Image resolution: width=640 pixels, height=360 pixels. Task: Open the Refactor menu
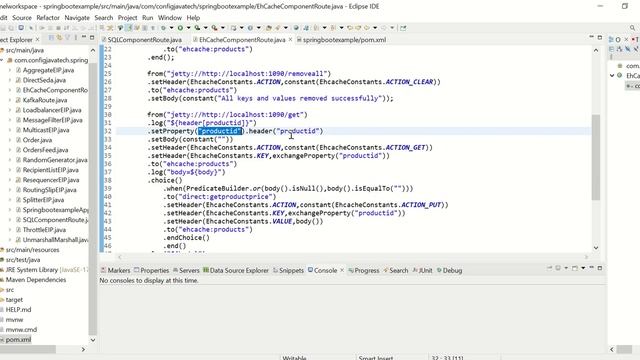(x=48, y=18)
